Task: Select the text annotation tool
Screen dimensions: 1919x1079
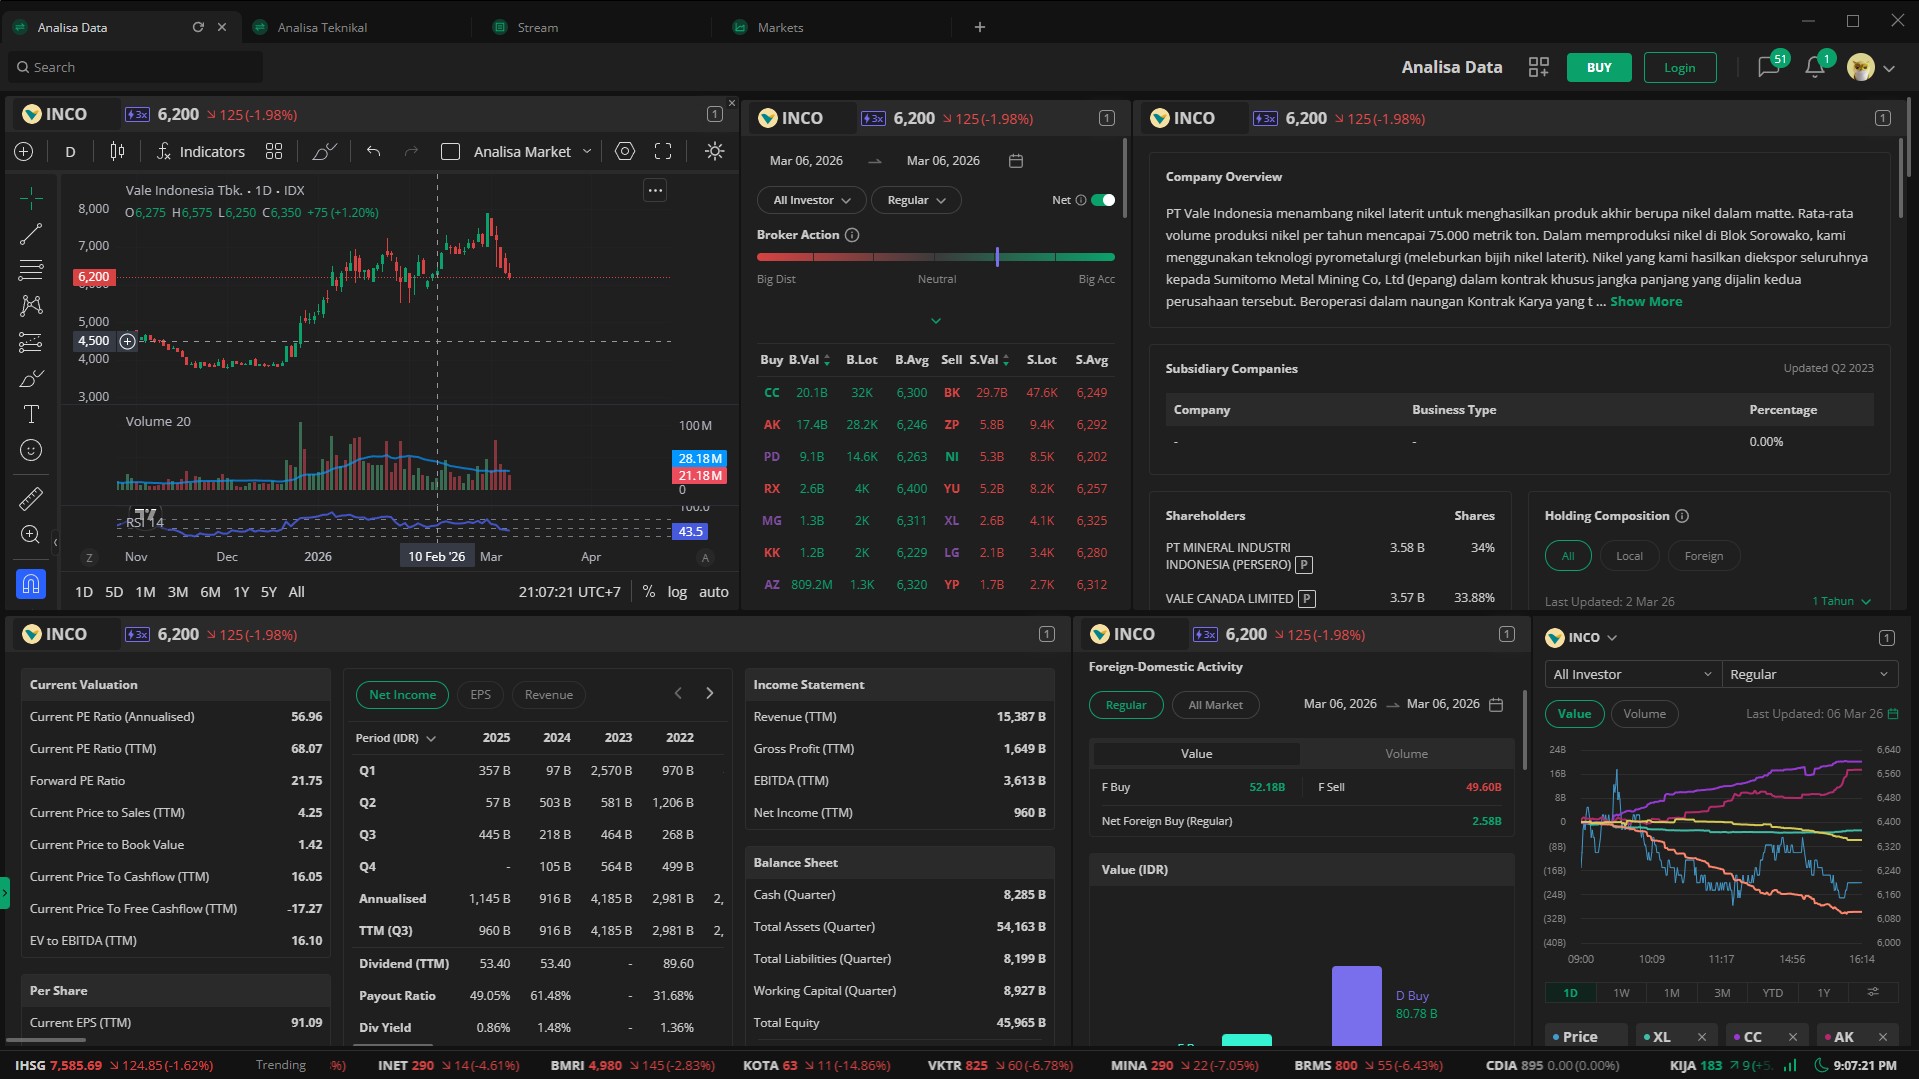Action: 31,414
